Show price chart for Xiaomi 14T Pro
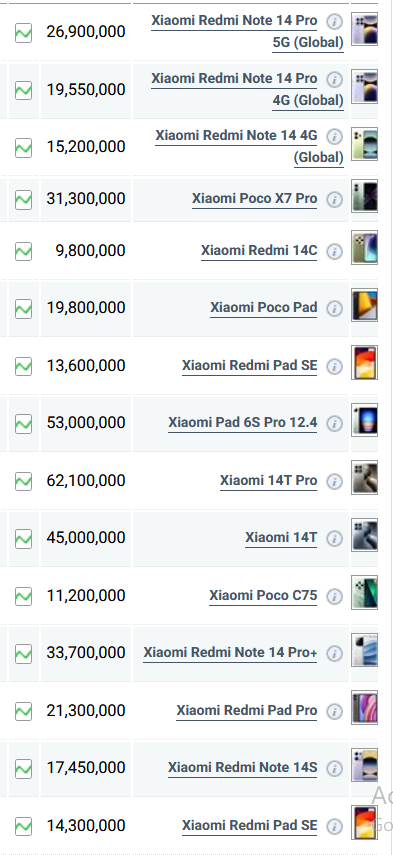This screenshot has height=855, width=393. click(x=23, y=481)
